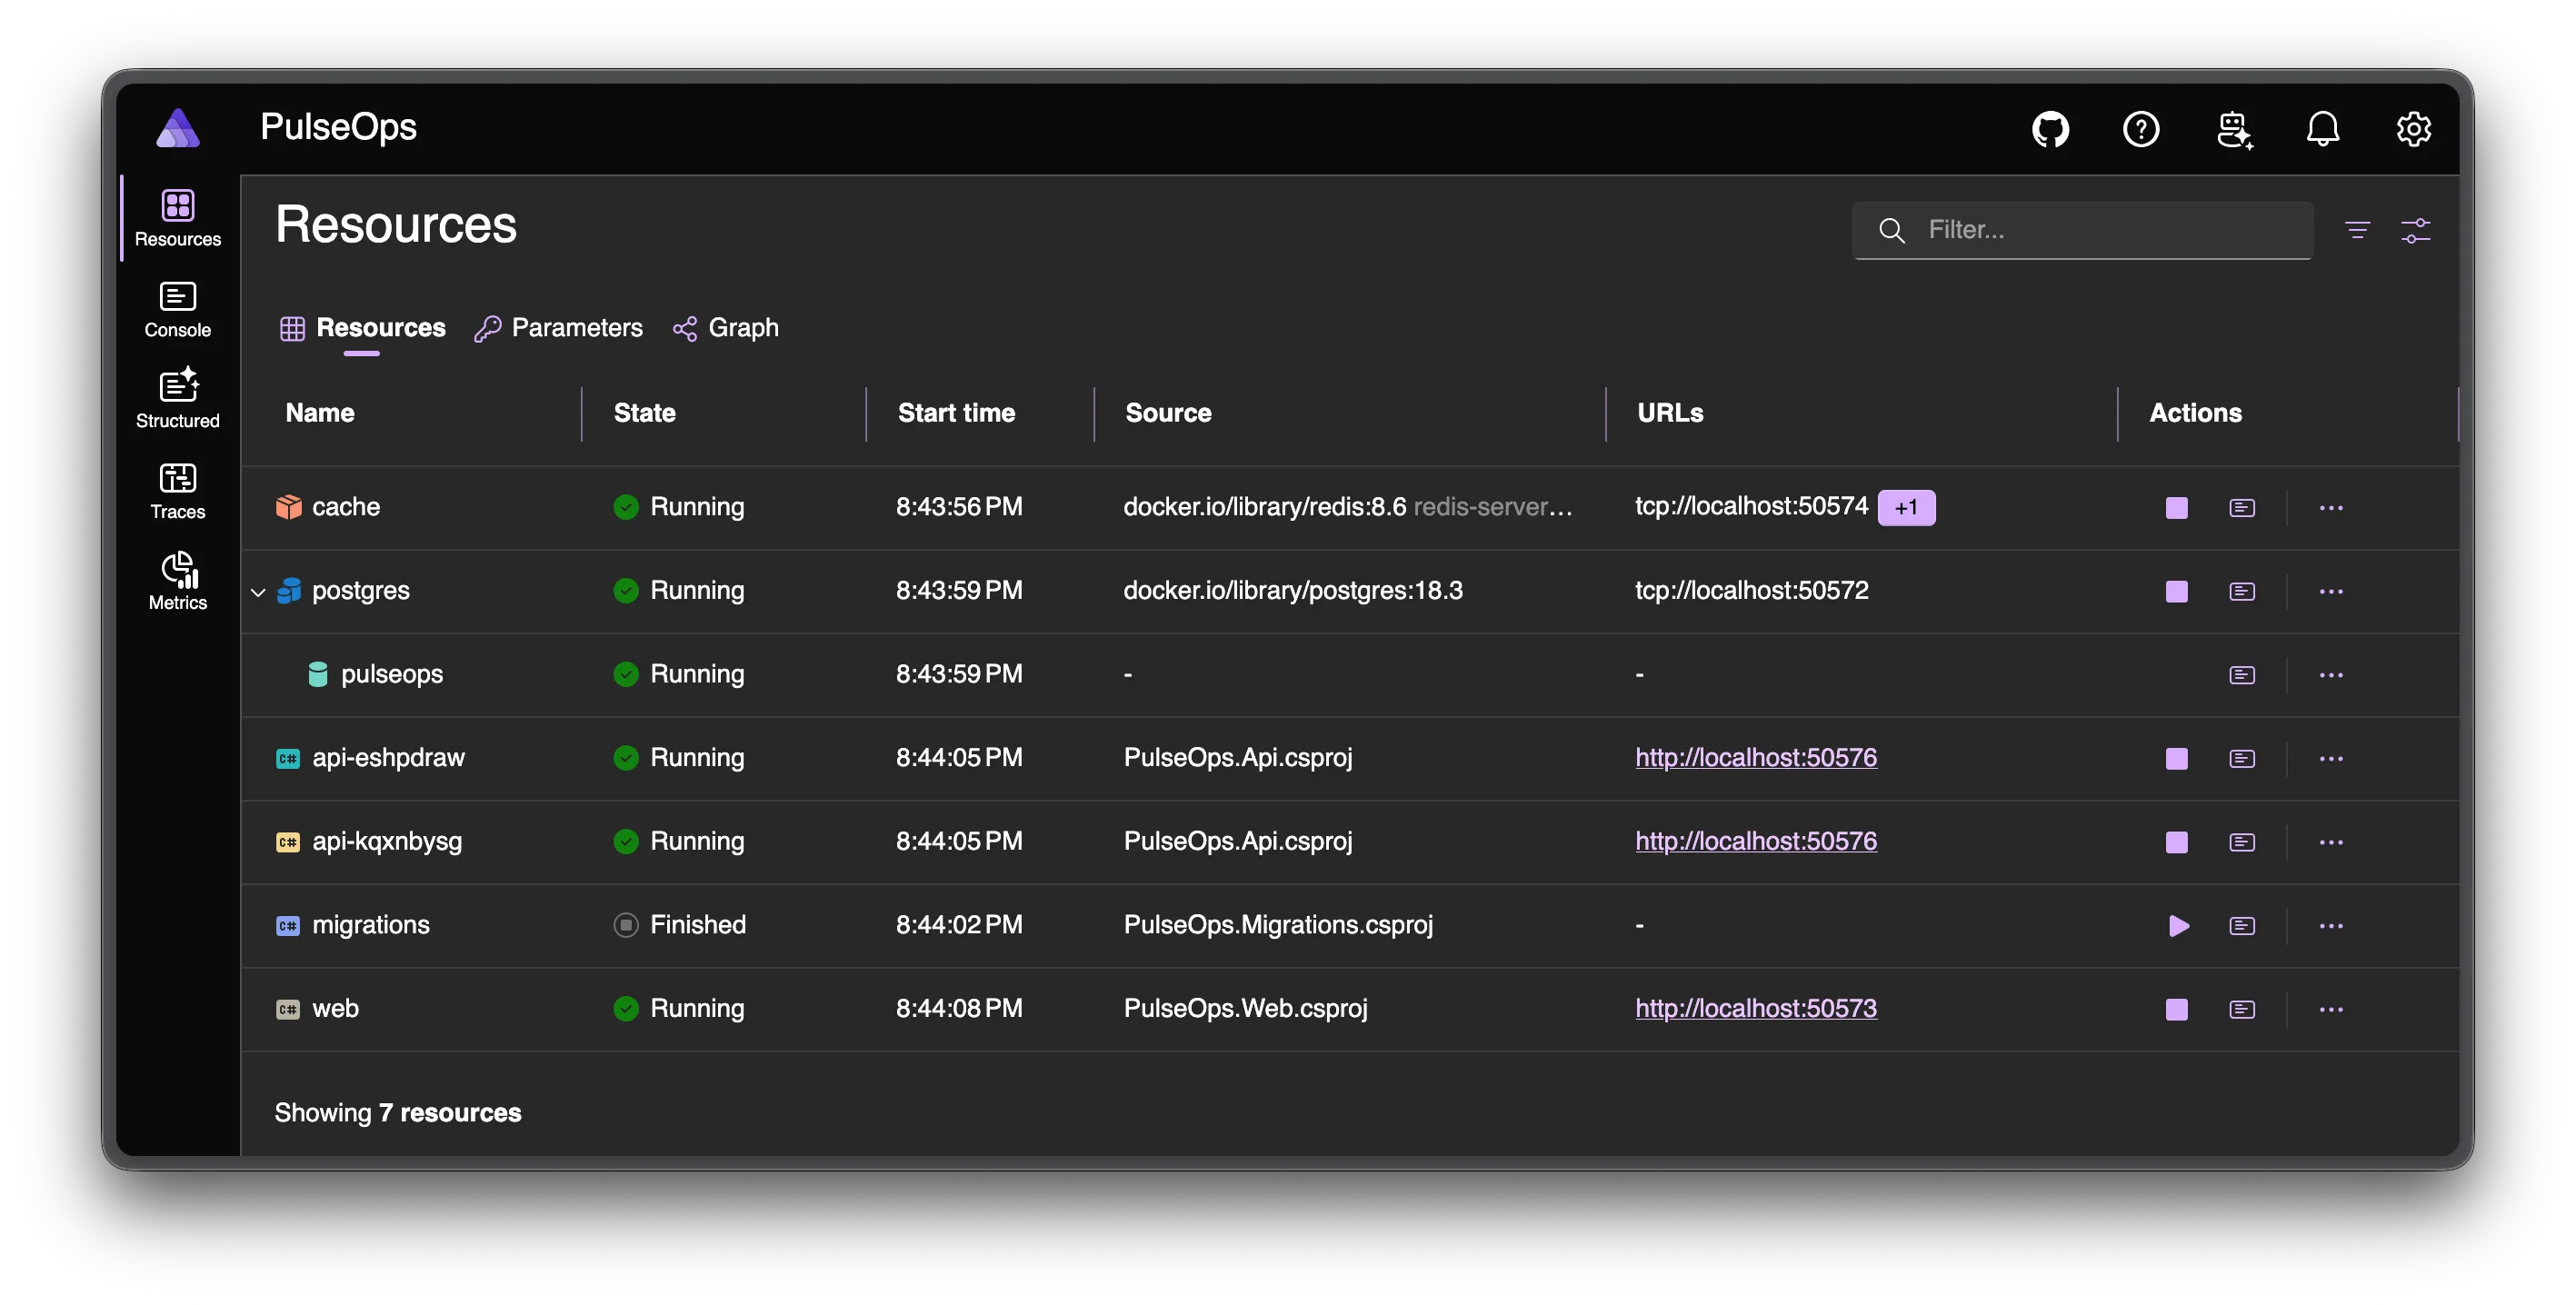2576x1305 pixels.
Task: Open more actions menu for postgres
Action: click(2331, 591)
